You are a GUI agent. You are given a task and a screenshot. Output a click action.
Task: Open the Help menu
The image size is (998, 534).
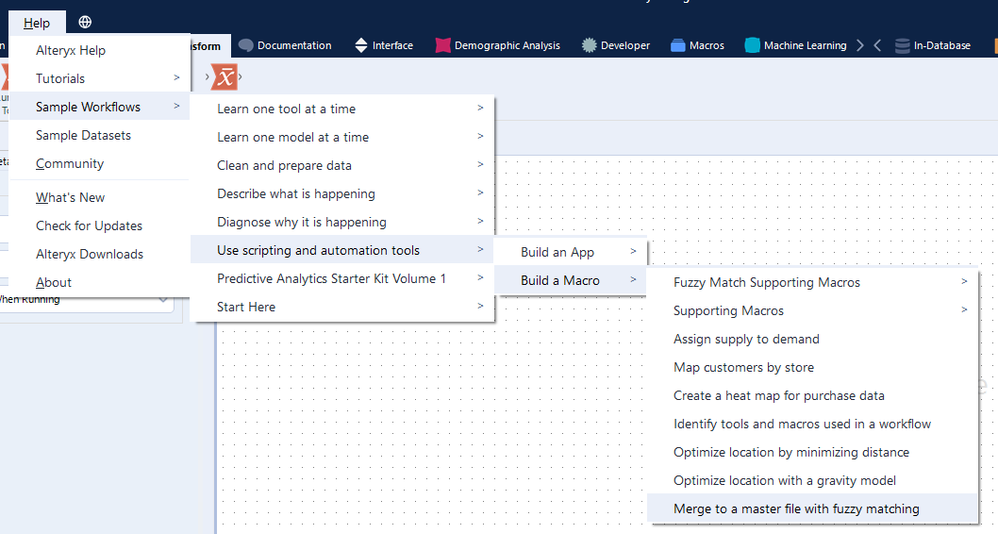coord(37,23)
